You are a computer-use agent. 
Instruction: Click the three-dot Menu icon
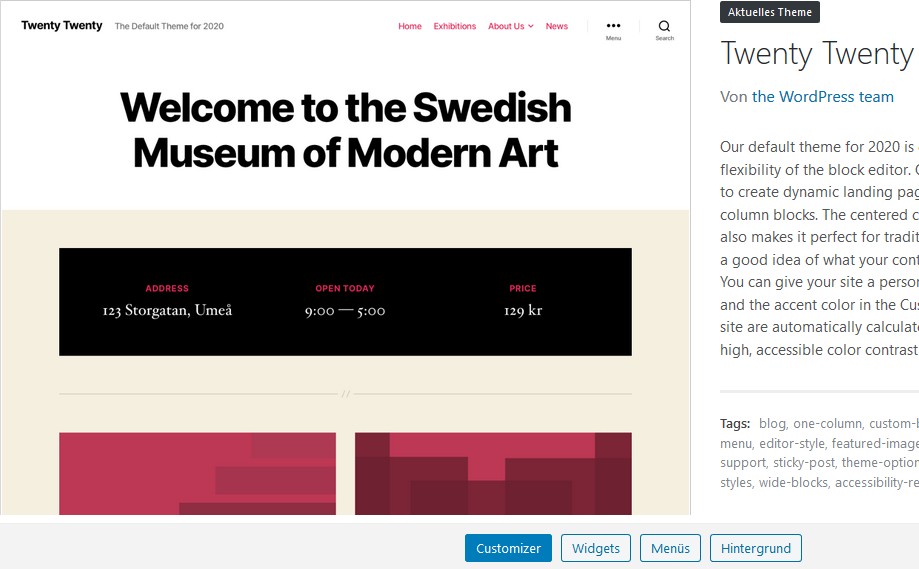613,27
